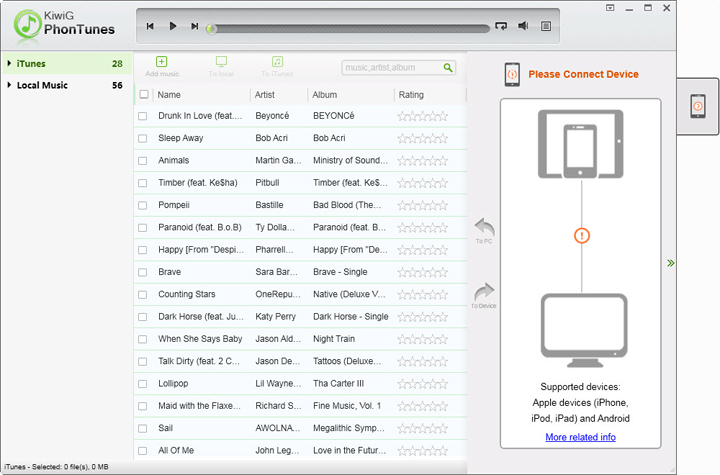Select the iTunes library entry
The width and height of the screenshot is (720, 475).
[67, 63]
